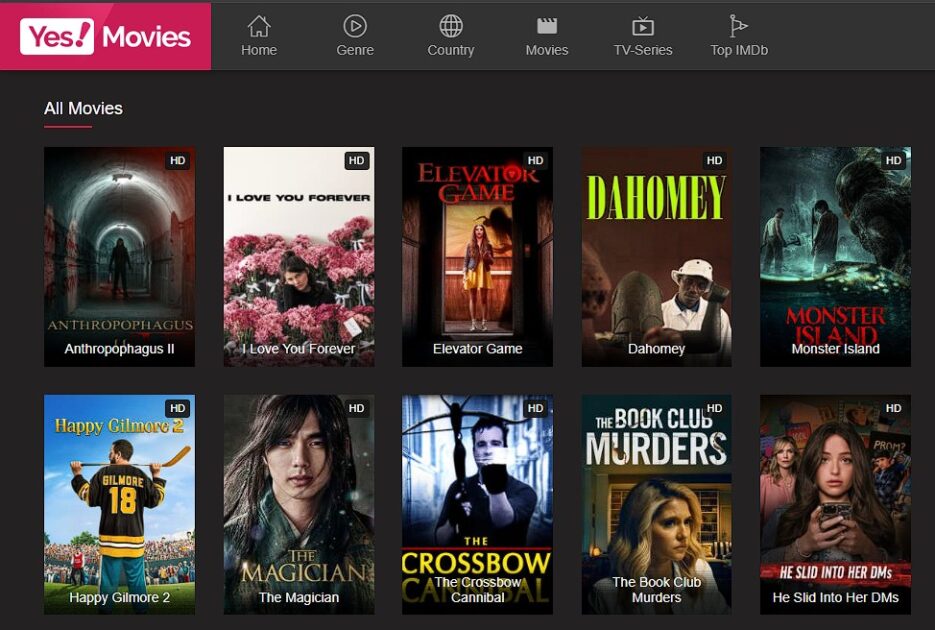Open The Crossbow Cannibal title link
Image resolution: width=935 pixels, height=630 pixels.
(x=478, y=589)
